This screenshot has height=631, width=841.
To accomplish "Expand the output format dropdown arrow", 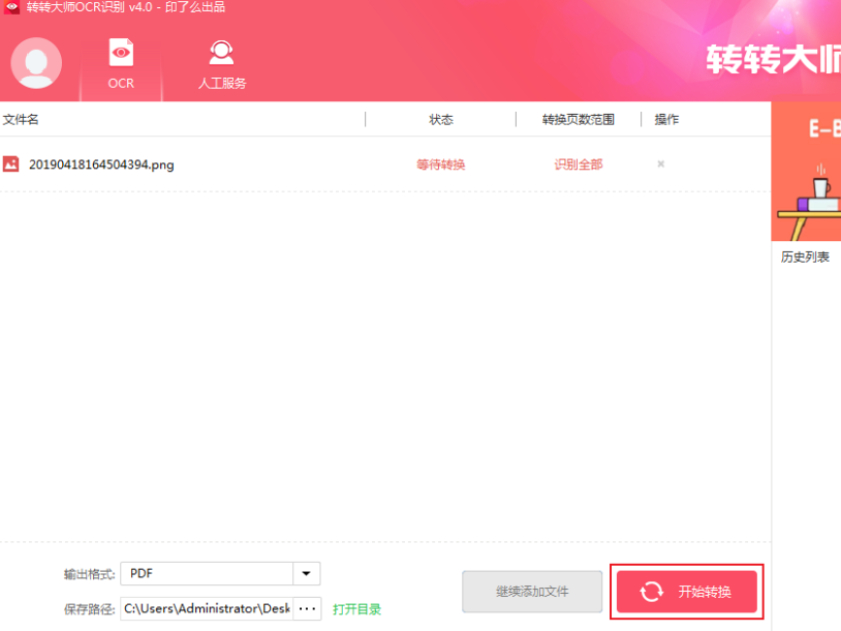I will click(306, 574).
